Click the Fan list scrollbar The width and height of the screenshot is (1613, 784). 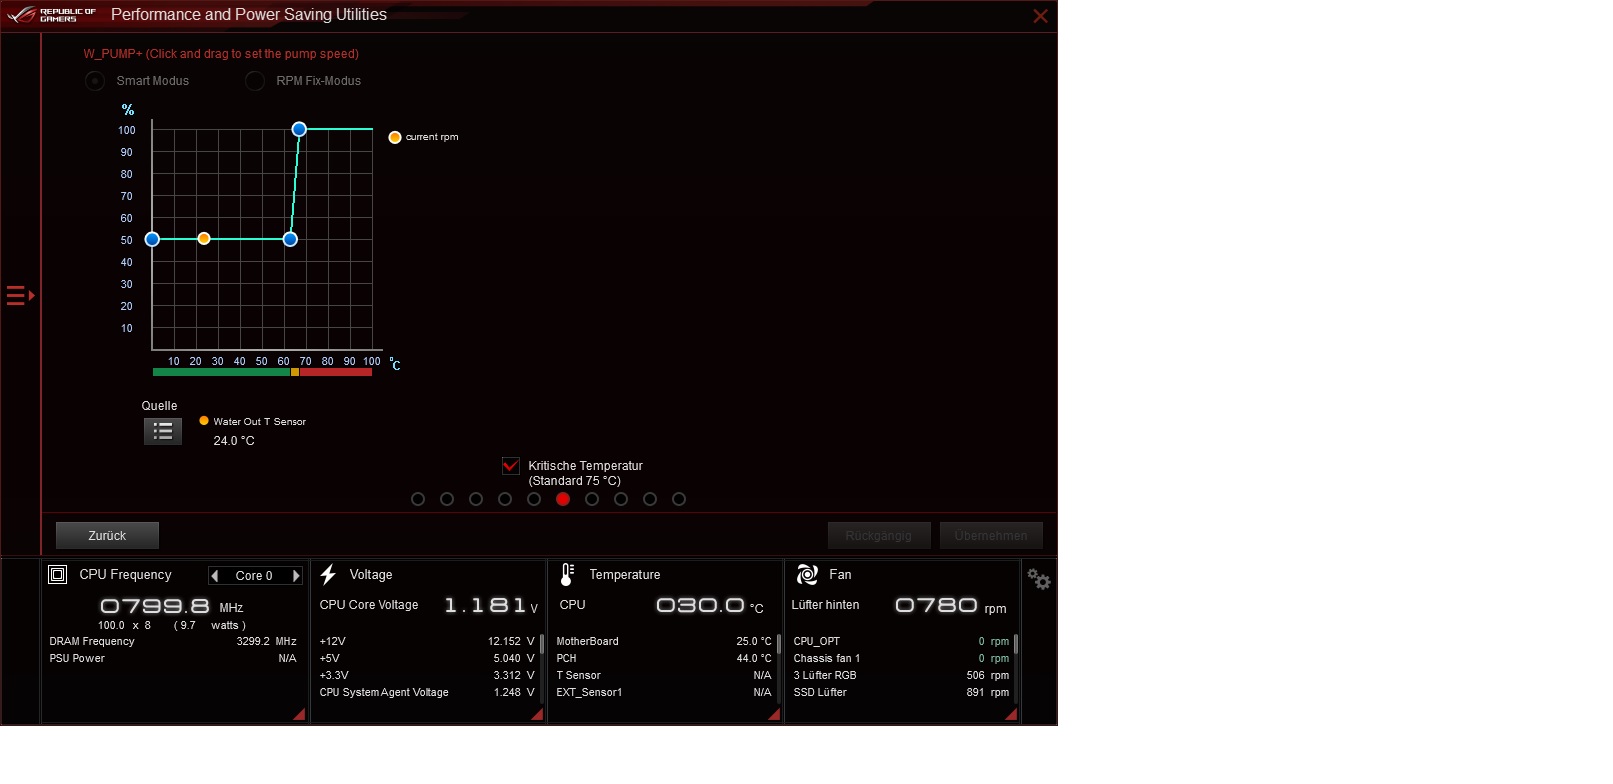[x=1015, y=643]
